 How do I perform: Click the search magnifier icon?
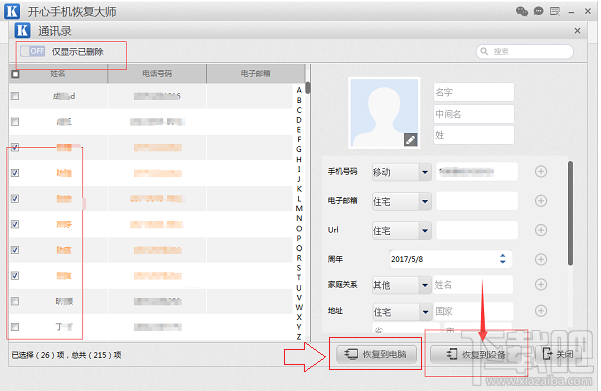(x=484, y=51)
